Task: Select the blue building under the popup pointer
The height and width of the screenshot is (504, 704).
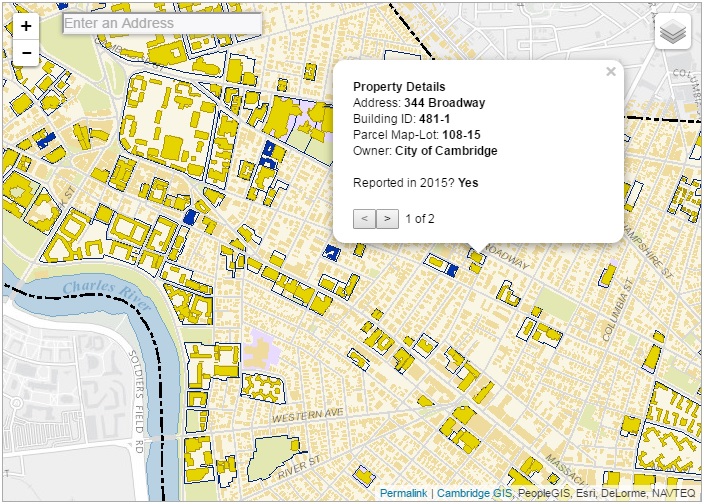Action: (x=451, y=269)
